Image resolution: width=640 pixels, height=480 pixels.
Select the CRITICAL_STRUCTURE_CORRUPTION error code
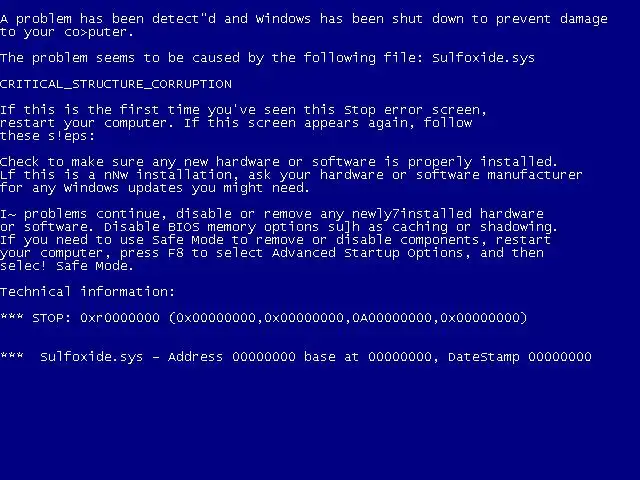coord(116,84)
